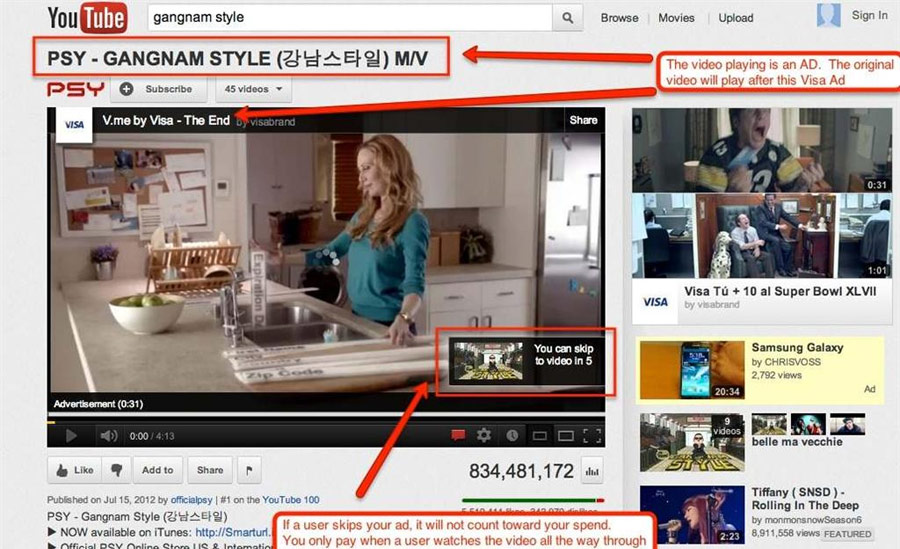
Task: Play the video with play button
Action: 71,436
